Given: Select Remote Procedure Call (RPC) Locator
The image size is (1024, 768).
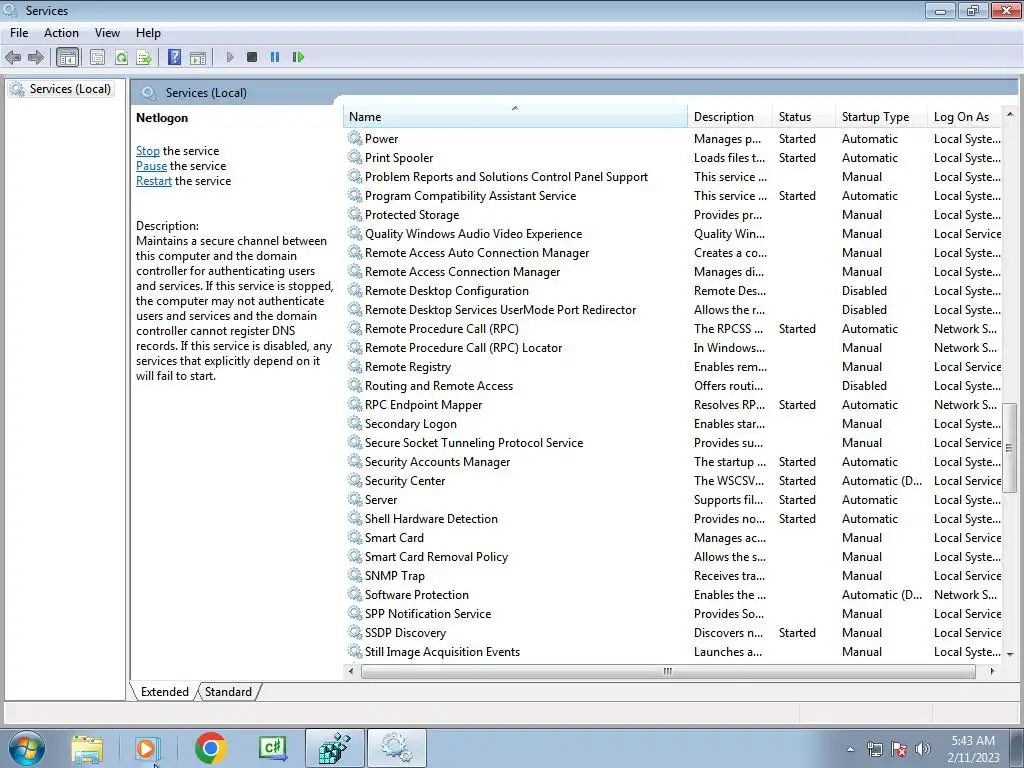Looking at the screenshot, I should (x=673, y=347).
